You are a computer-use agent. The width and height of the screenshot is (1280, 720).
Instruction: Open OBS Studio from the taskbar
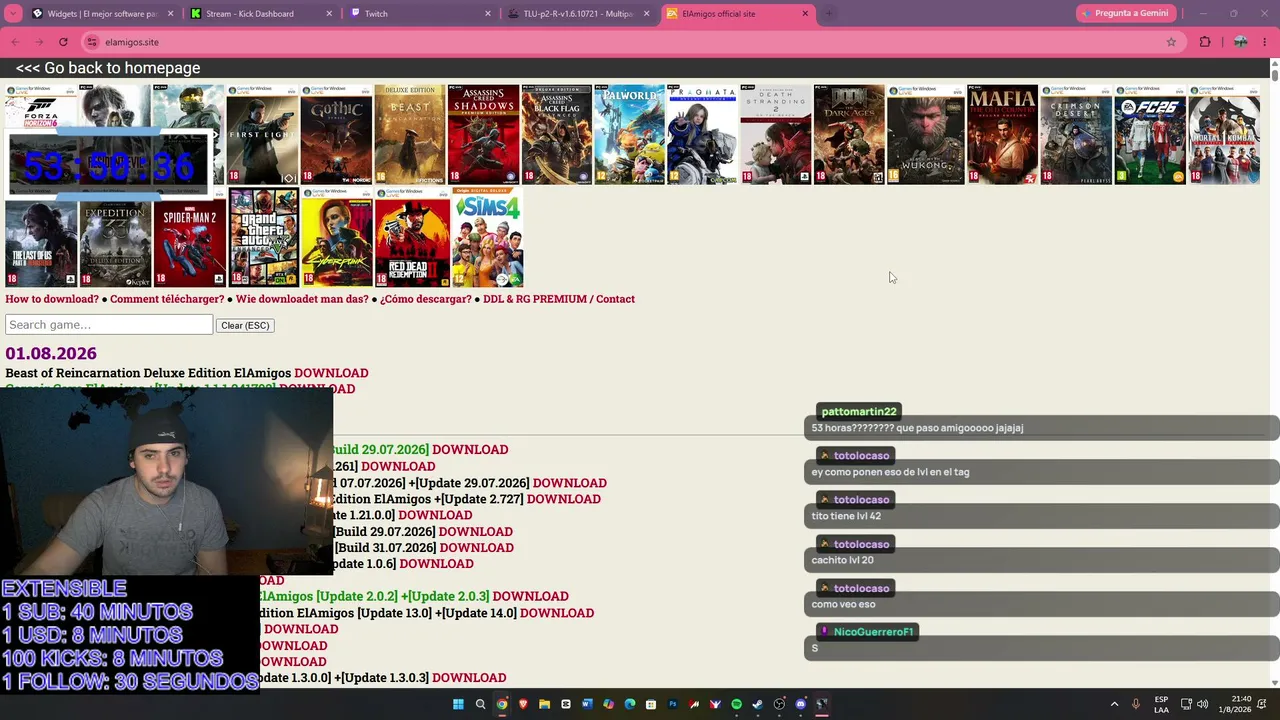[x=779, y=704]
